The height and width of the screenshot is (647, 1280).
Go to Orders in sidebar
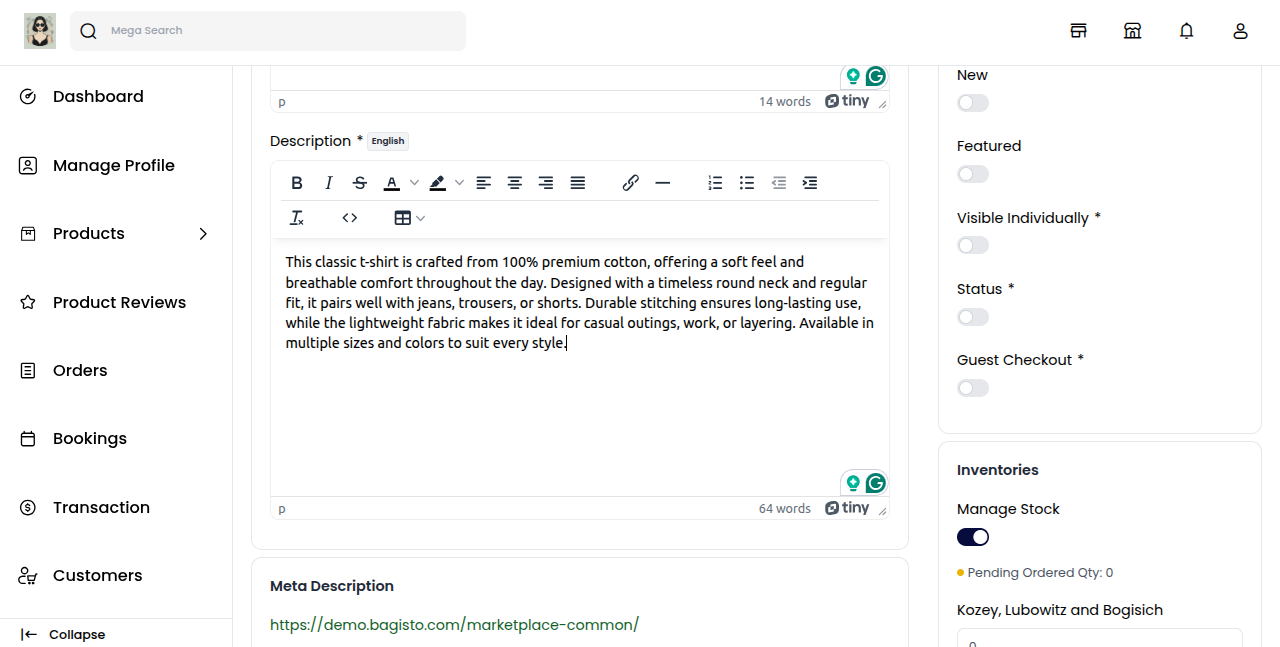(80, 371)
